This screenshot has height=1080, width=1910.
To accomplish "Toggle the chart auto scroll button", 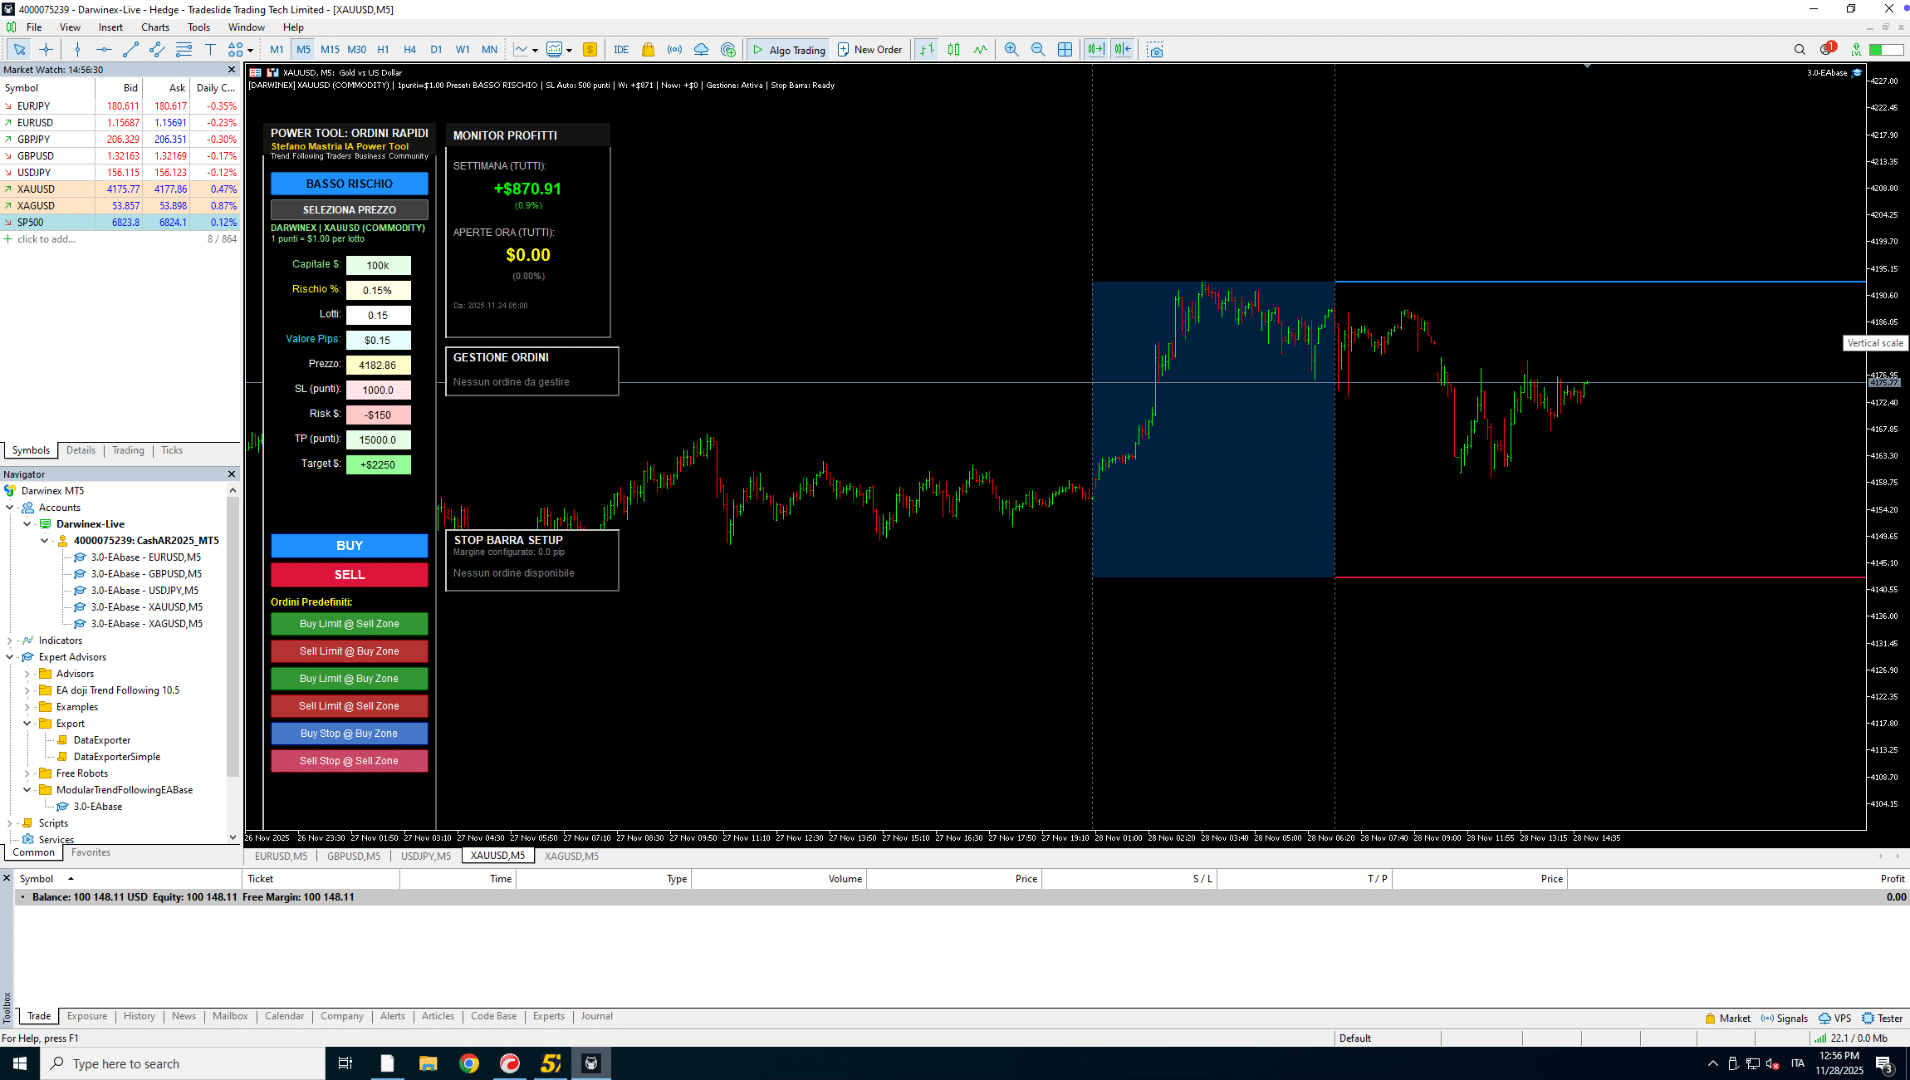I will click(x=1096, y=50).
